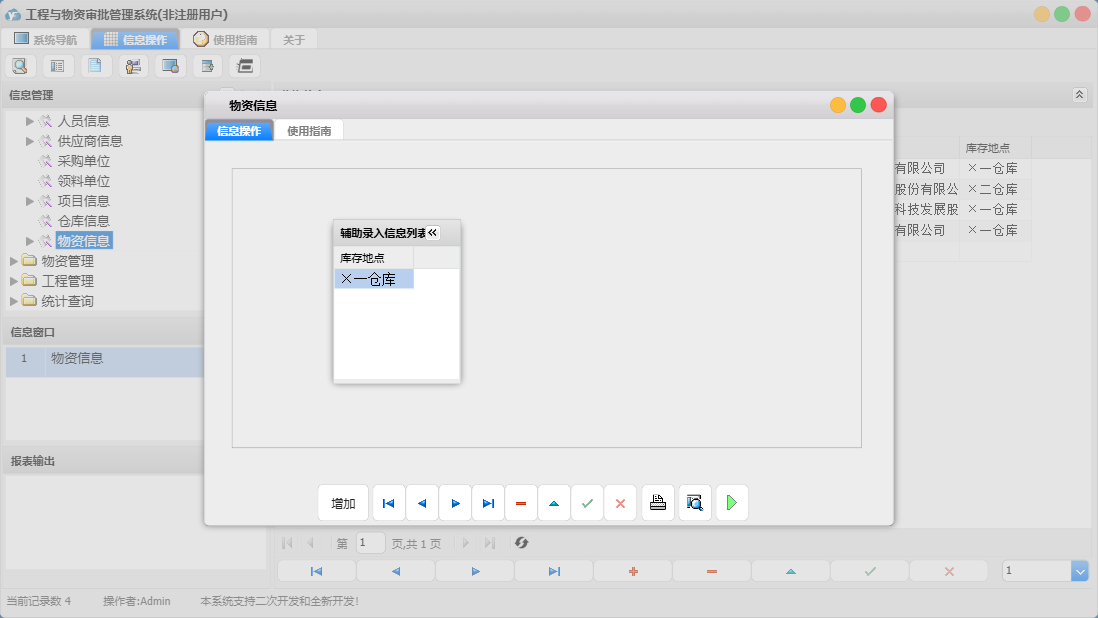Click the printer icon in the dialog

click(657, 503)
